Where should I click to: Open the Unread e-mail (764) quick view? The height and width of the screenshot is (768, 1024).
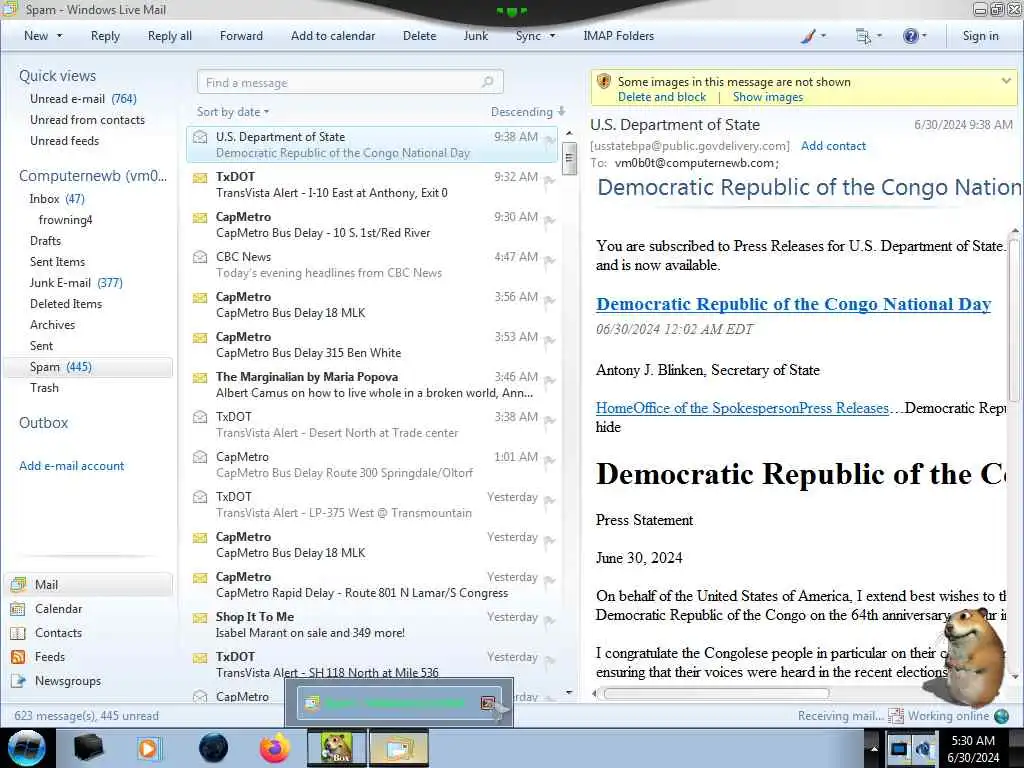pyautogui.click(x=83, y=99)
